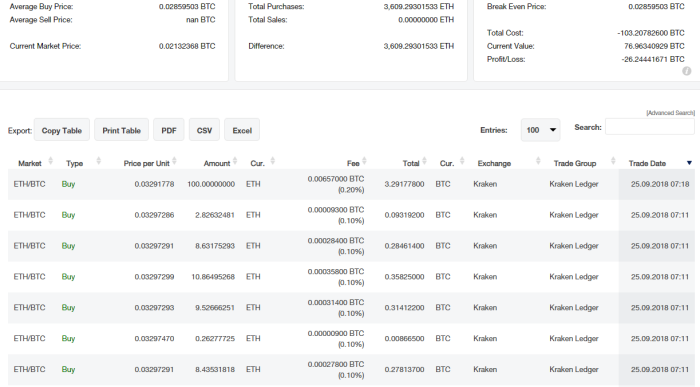This screenshot has height=387, width=700.
Task: Click Current Market Price value 0.02132368 BTC
Action: (187, 46)
